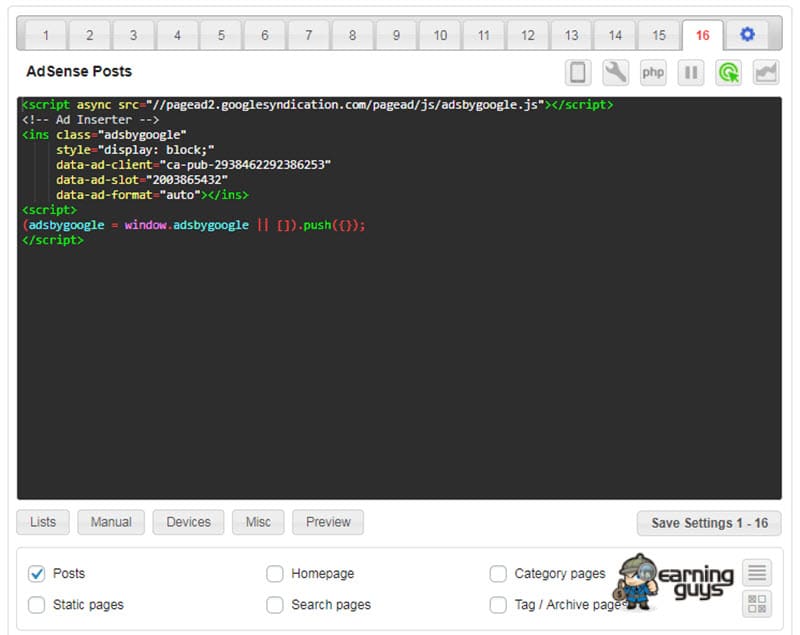Switch to block tab 14
This screenshot has height=635, width=800.
click(615, 35)
